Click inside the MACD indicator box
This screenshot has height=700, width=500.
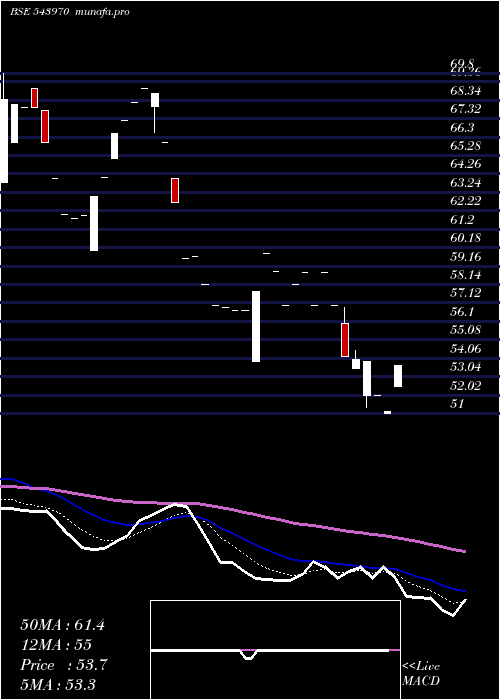[275, 650]
